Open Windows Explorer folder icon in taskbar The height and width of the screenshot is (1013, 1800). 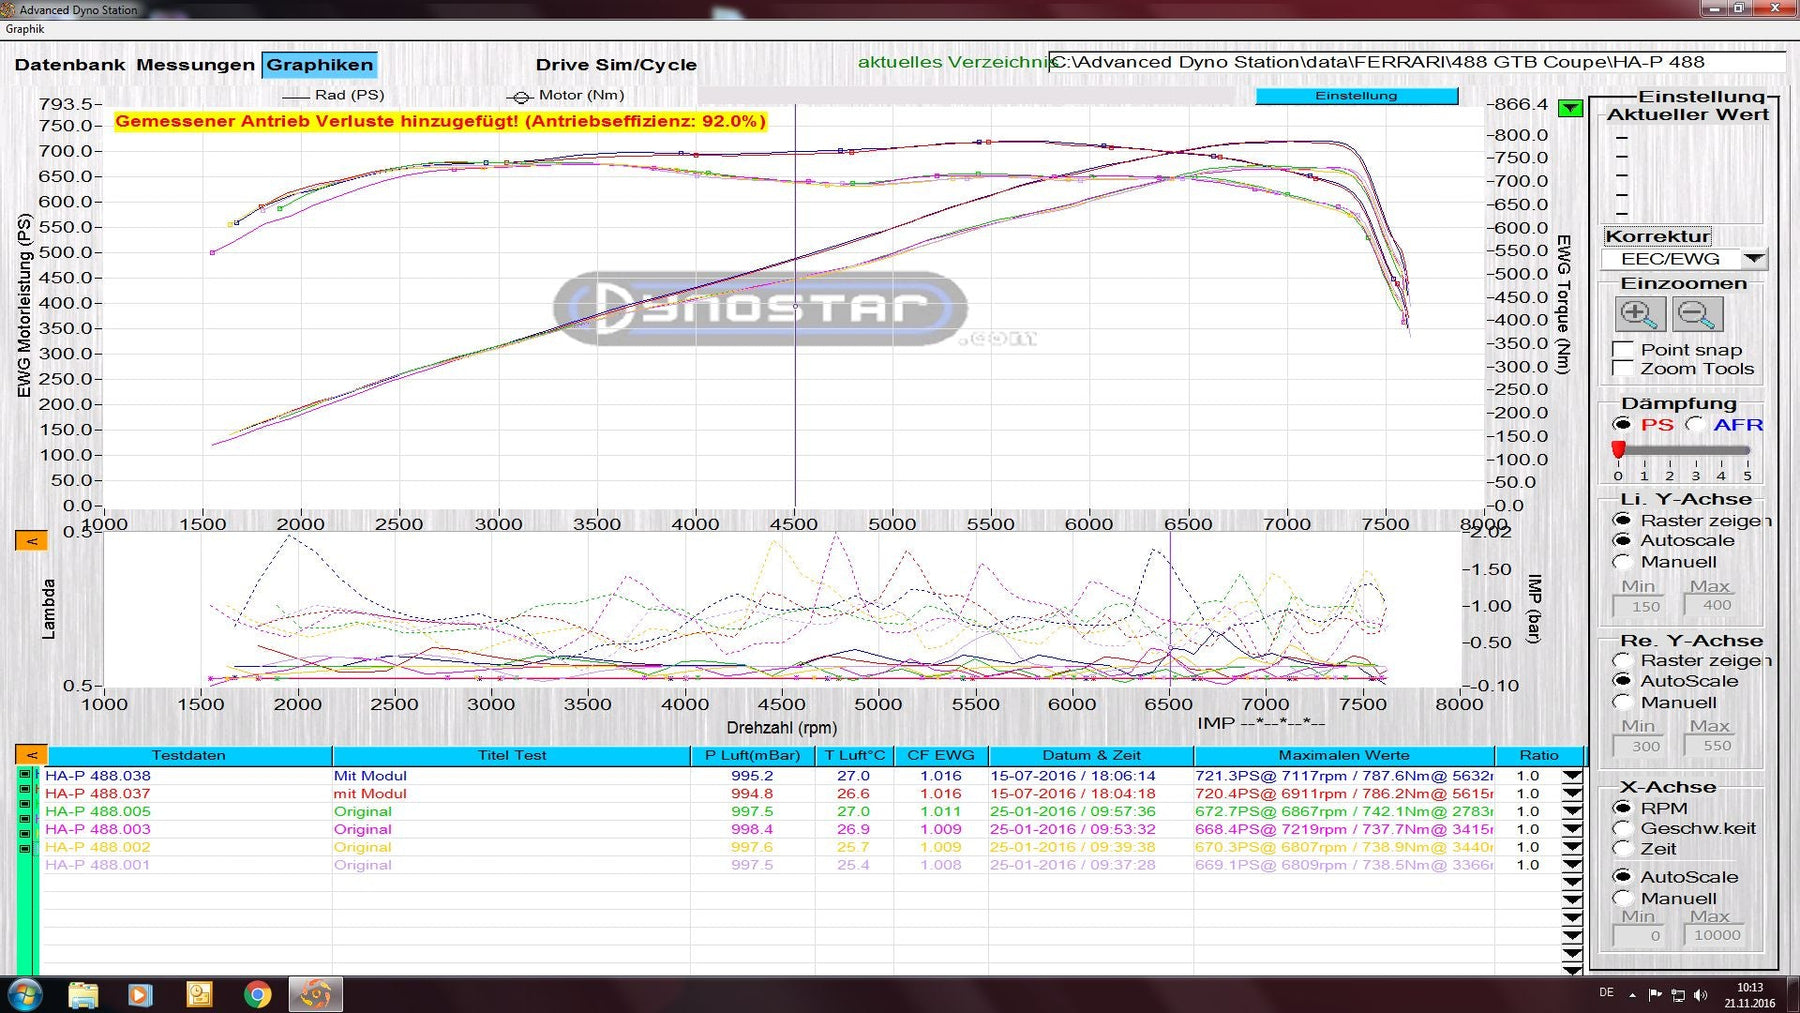pyautogui.click(x=83, y=994)
